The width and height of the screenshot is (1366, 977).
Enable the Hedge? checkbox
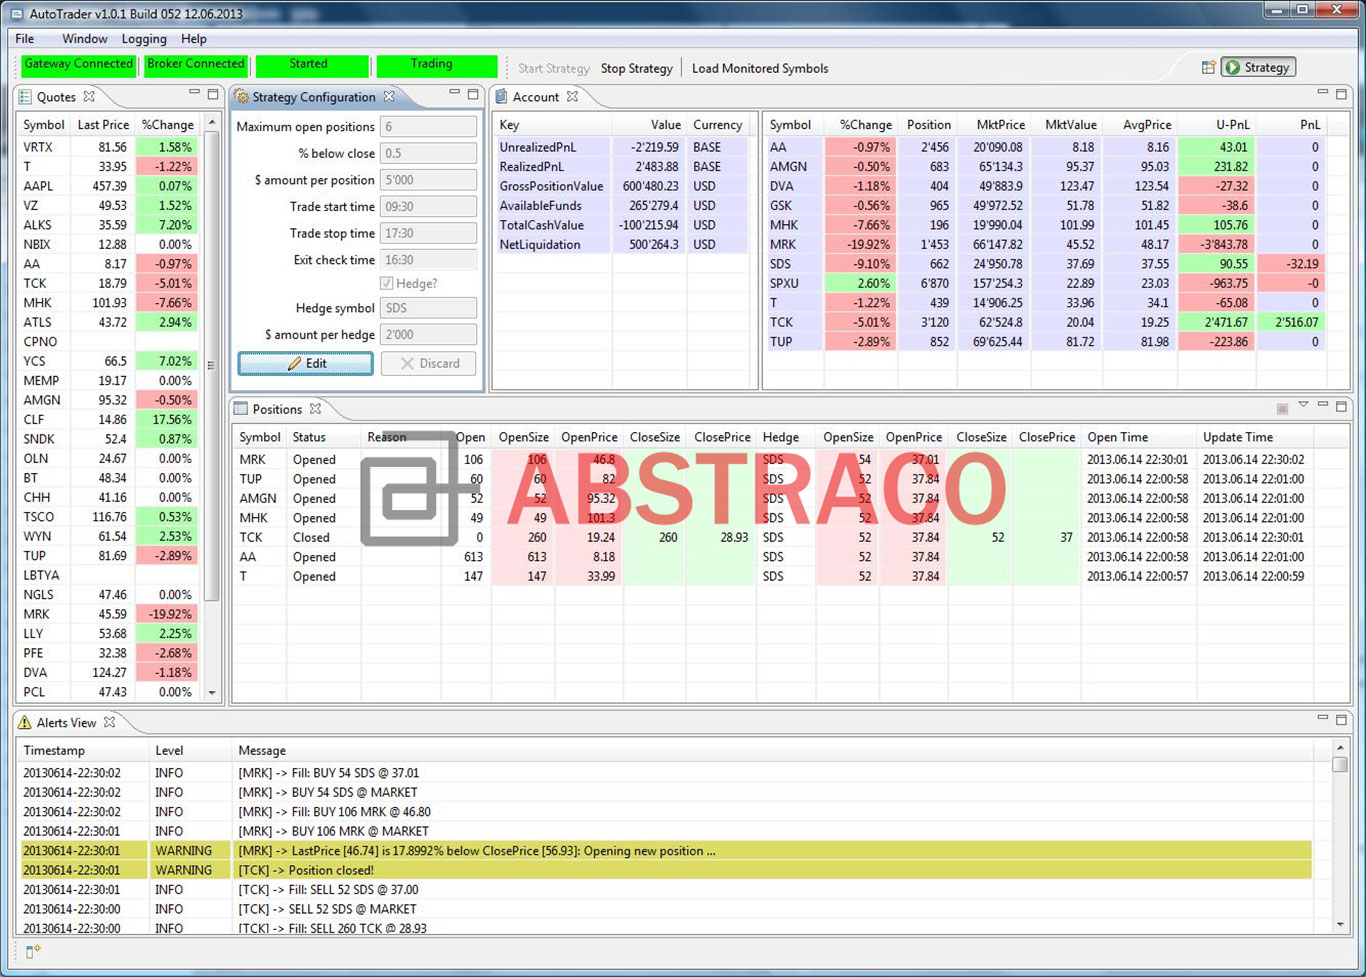(x=386, y=283)
